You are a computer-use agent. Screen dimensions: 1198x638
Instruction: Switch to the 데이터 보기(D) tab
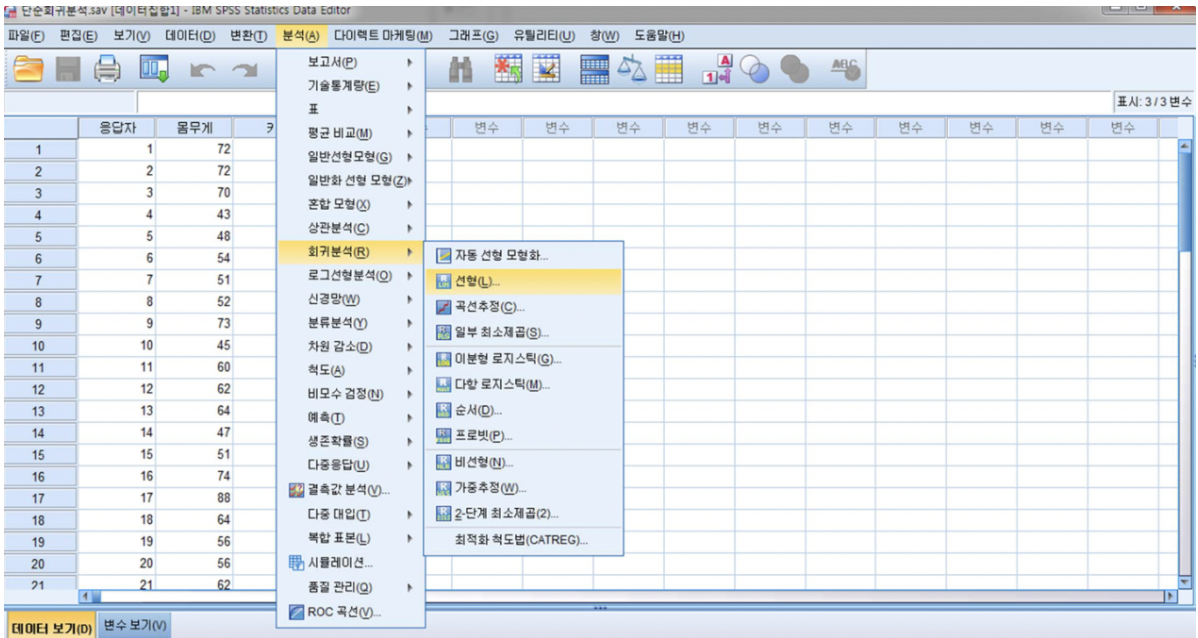coord(51,628)
